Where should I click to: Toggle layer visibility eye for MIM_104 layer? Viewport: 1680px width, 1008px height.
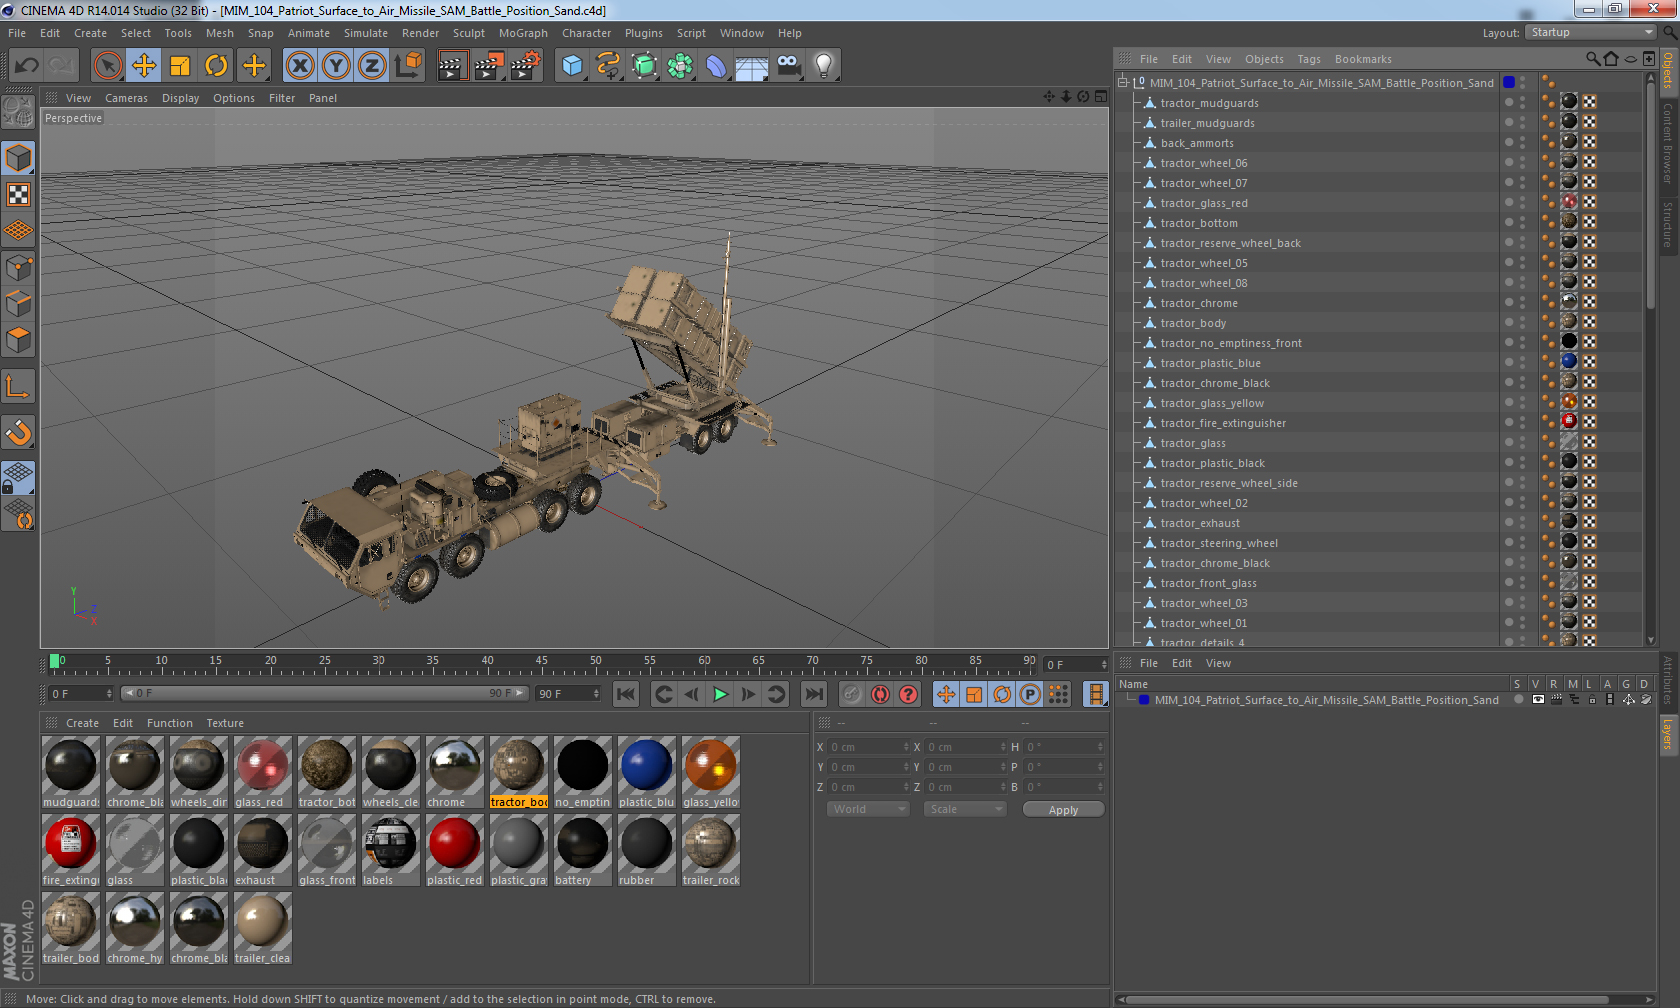(x=1537, y=700)
